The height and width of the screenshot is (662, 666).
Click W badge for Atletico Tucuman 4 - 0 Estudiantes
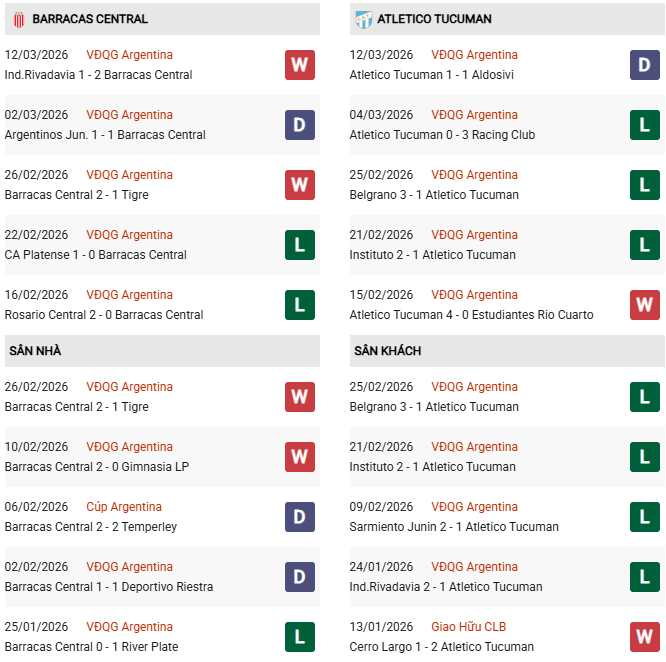tap(644, 305)
